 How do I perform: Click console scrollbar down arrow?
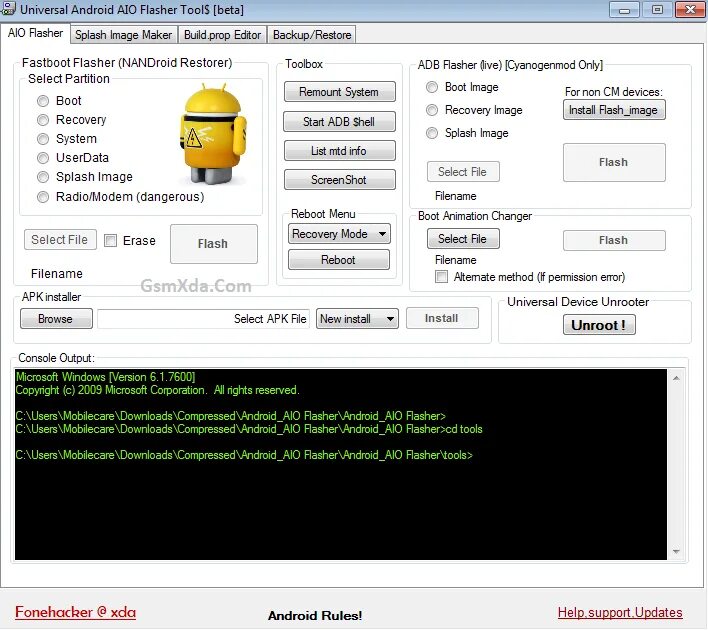[x=676, y=551]
